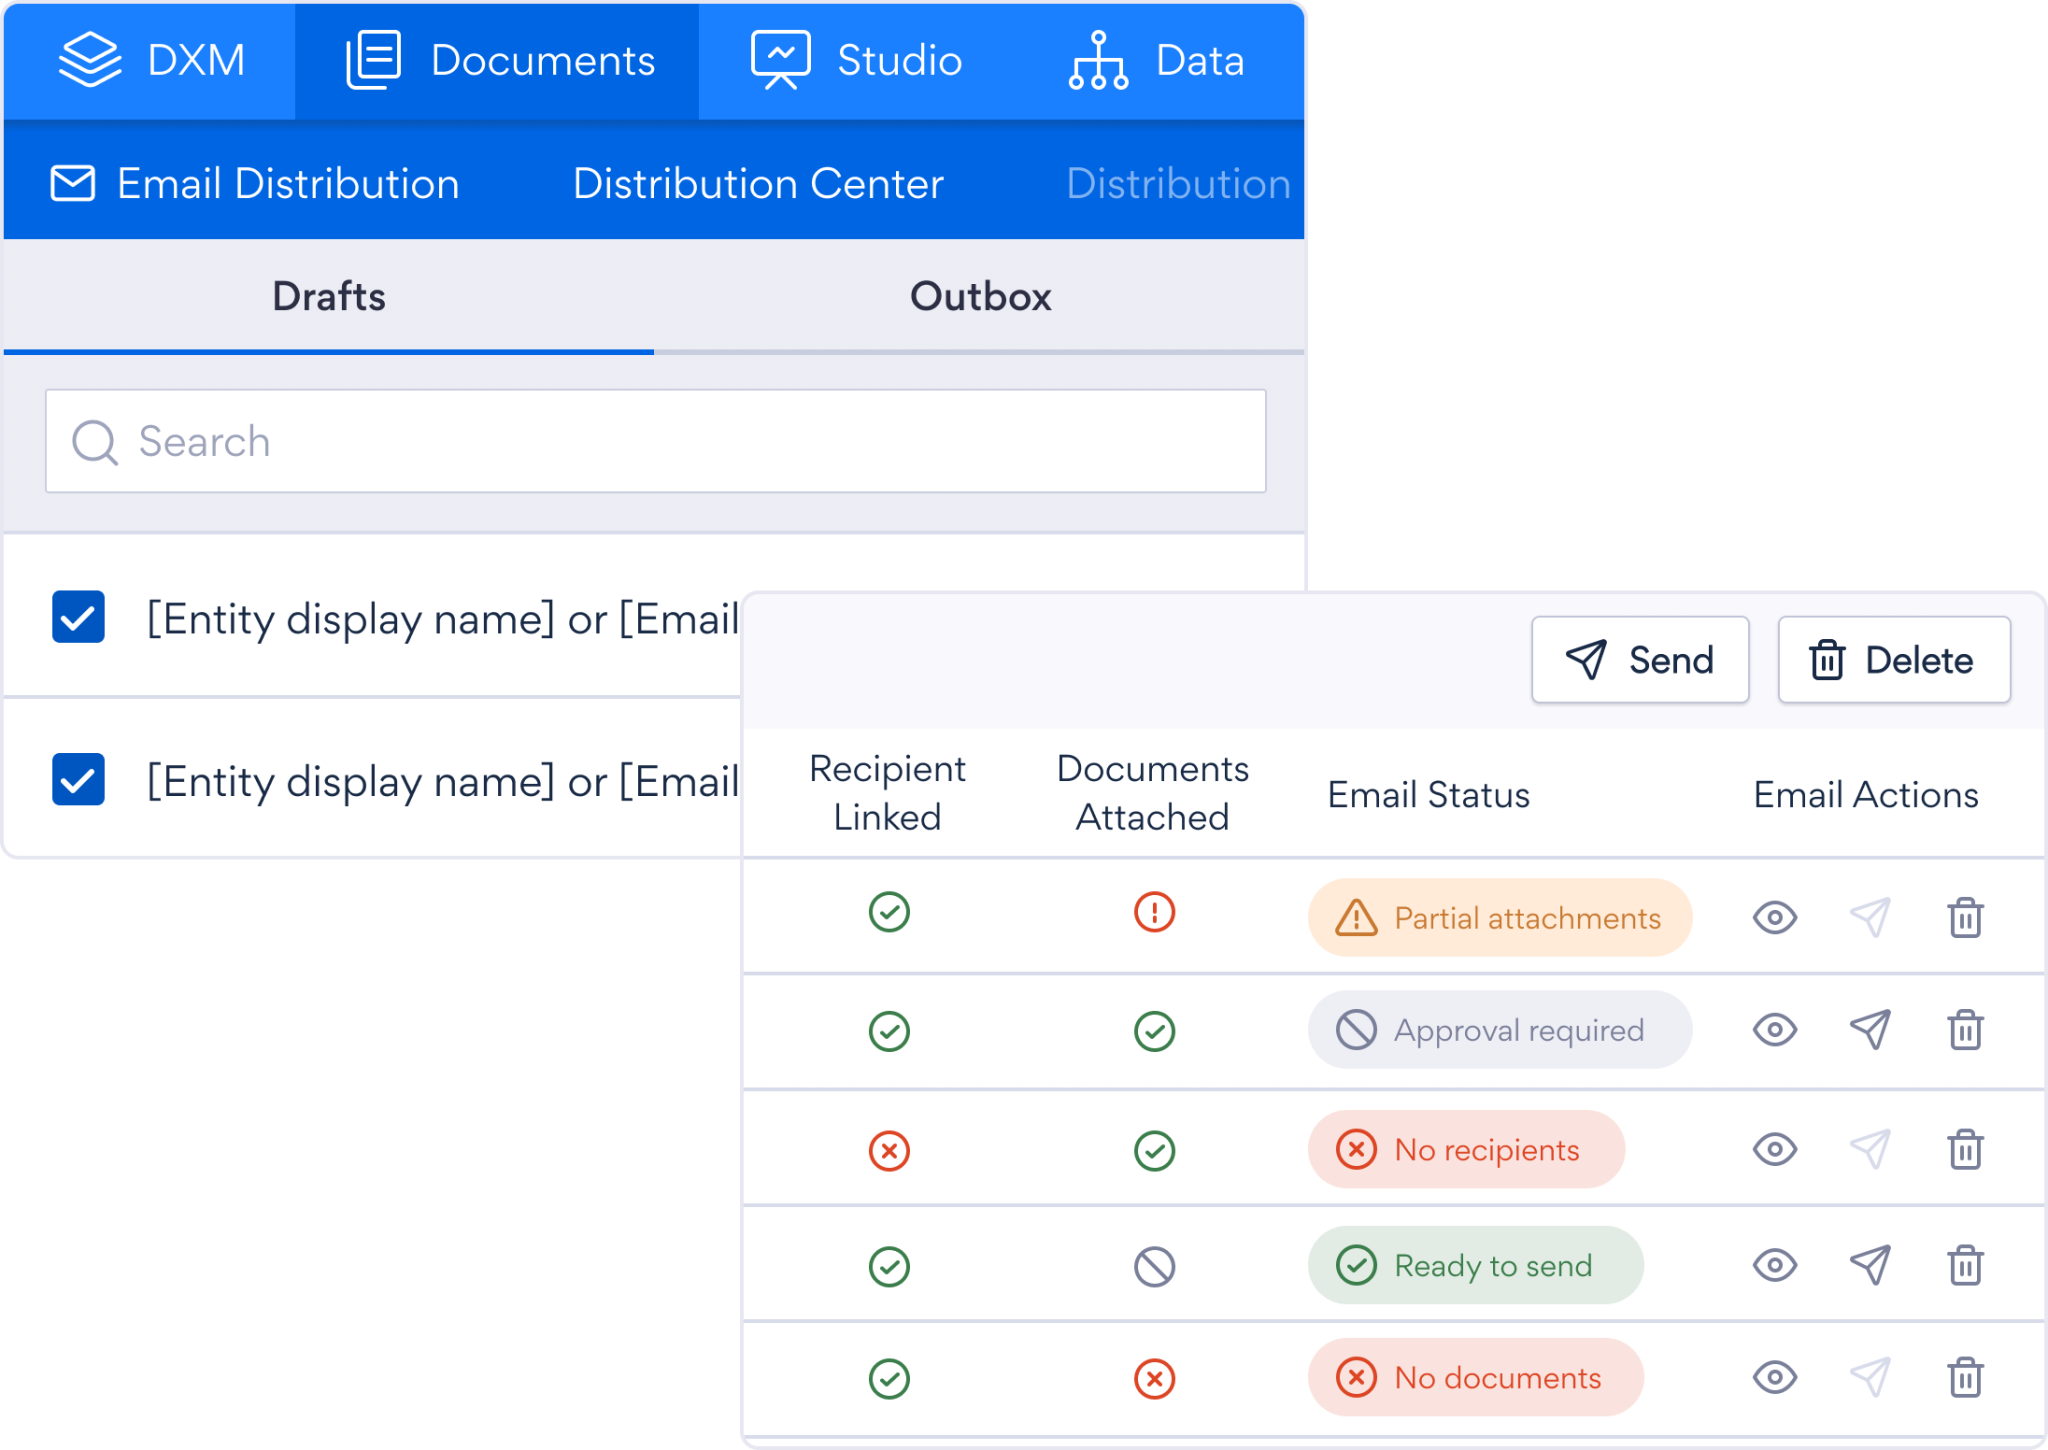Click the Email Distribution envelope icon
The image size is (2048, 1450).
[x=71, y=183]
